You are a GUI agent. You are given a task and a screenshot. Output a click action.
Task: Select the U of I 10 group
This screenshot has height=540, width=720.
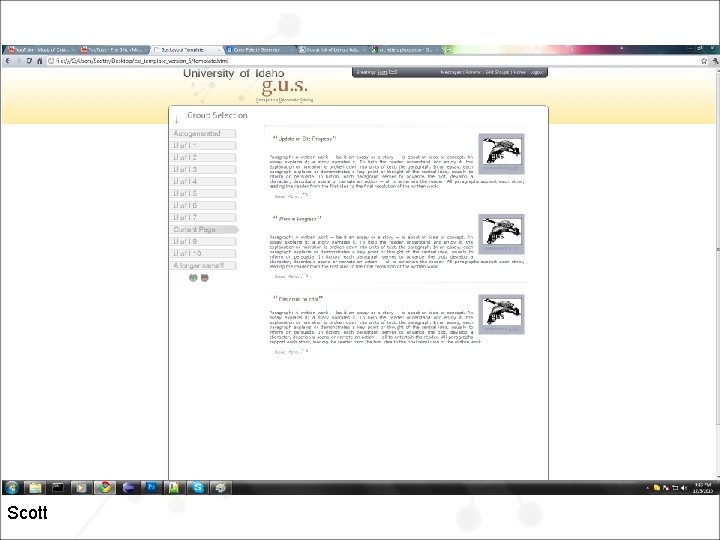(x=203, y=253)
